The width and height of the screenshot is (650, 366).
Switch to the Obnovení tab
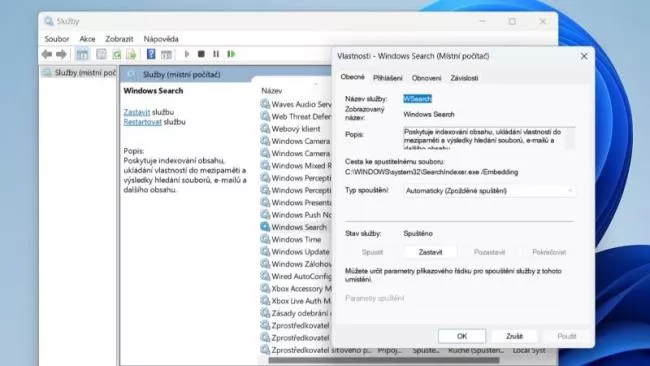[427, 78]
